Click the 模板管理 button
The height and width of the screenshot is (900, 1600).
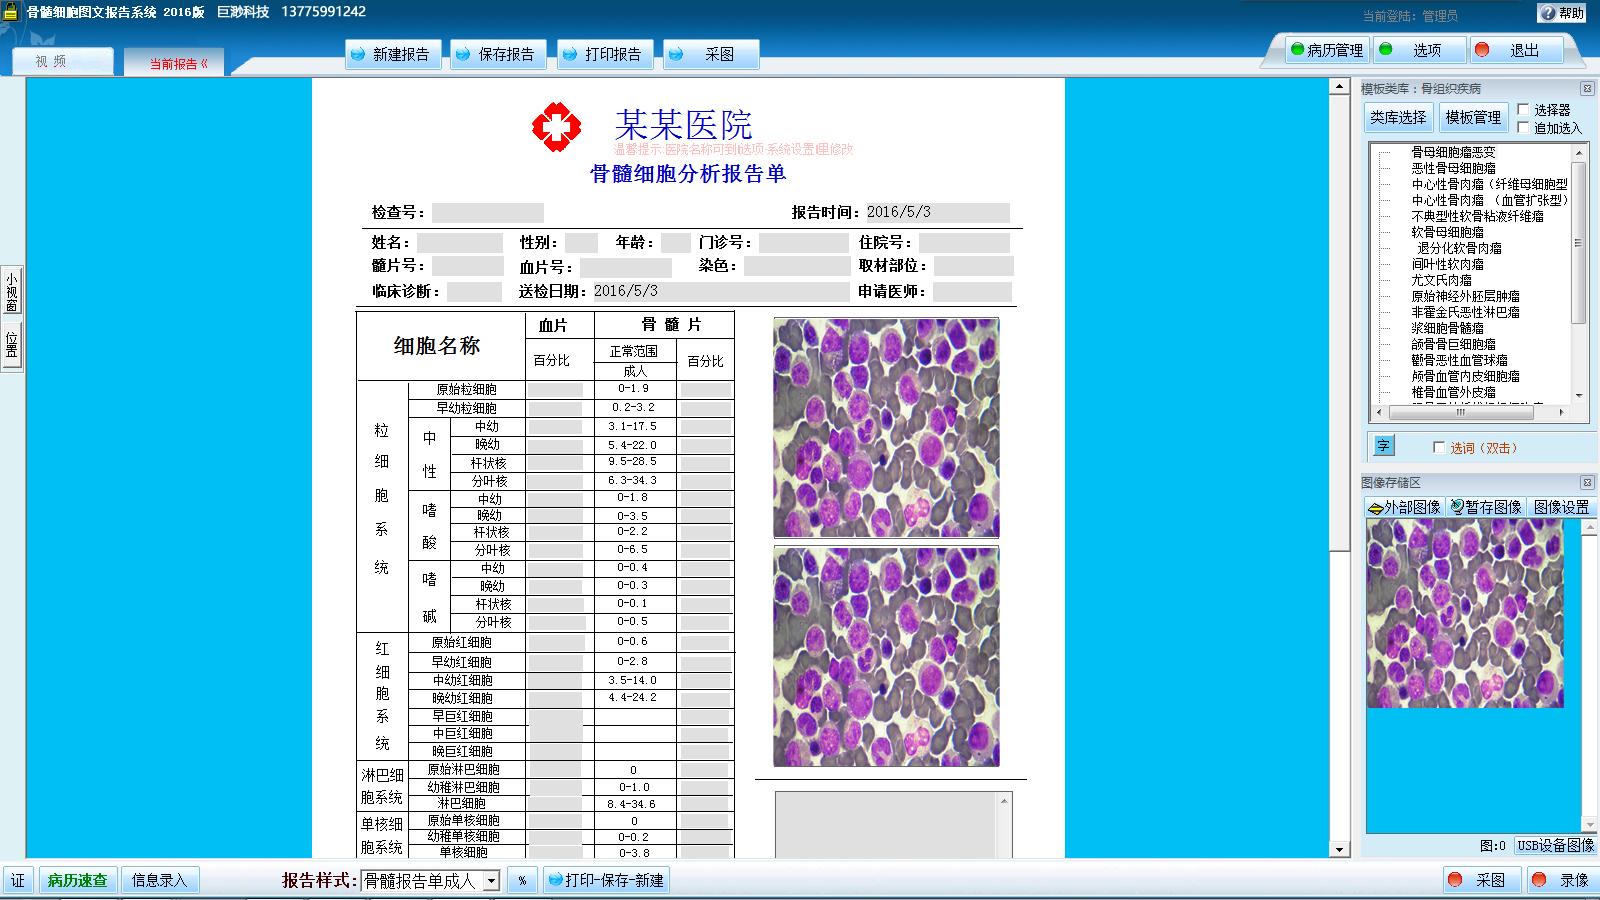[x=1473, y=118]
